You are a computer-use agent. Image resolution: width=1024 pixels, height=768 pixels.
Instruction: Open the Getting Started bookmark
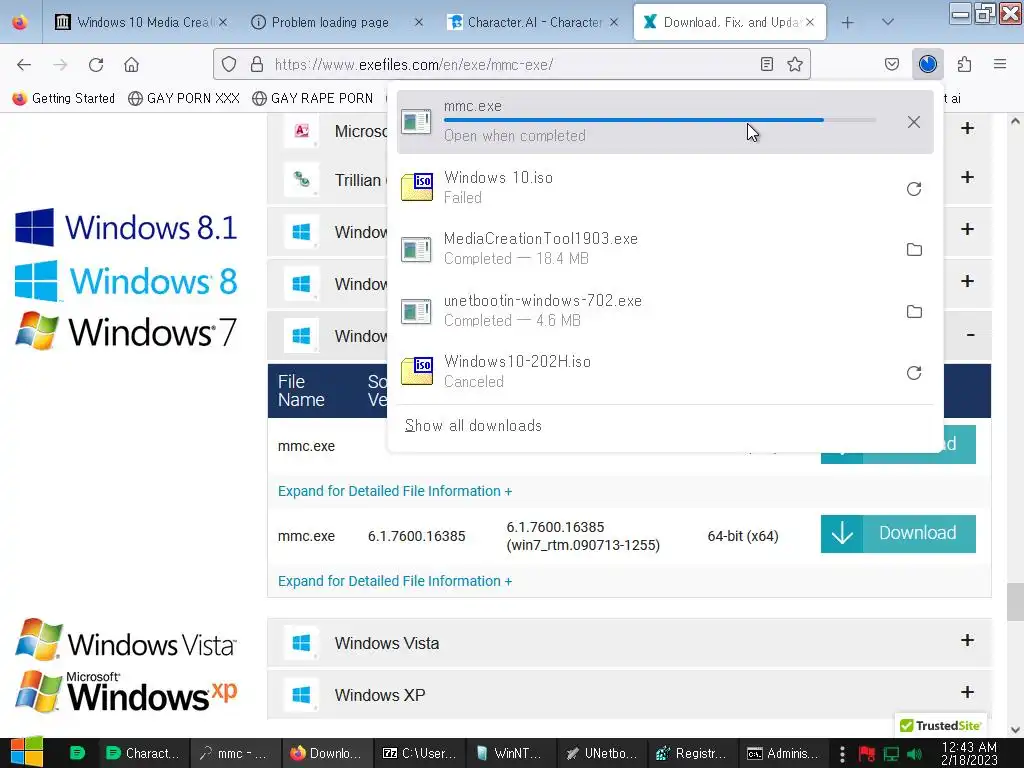[x=63, y=98]
